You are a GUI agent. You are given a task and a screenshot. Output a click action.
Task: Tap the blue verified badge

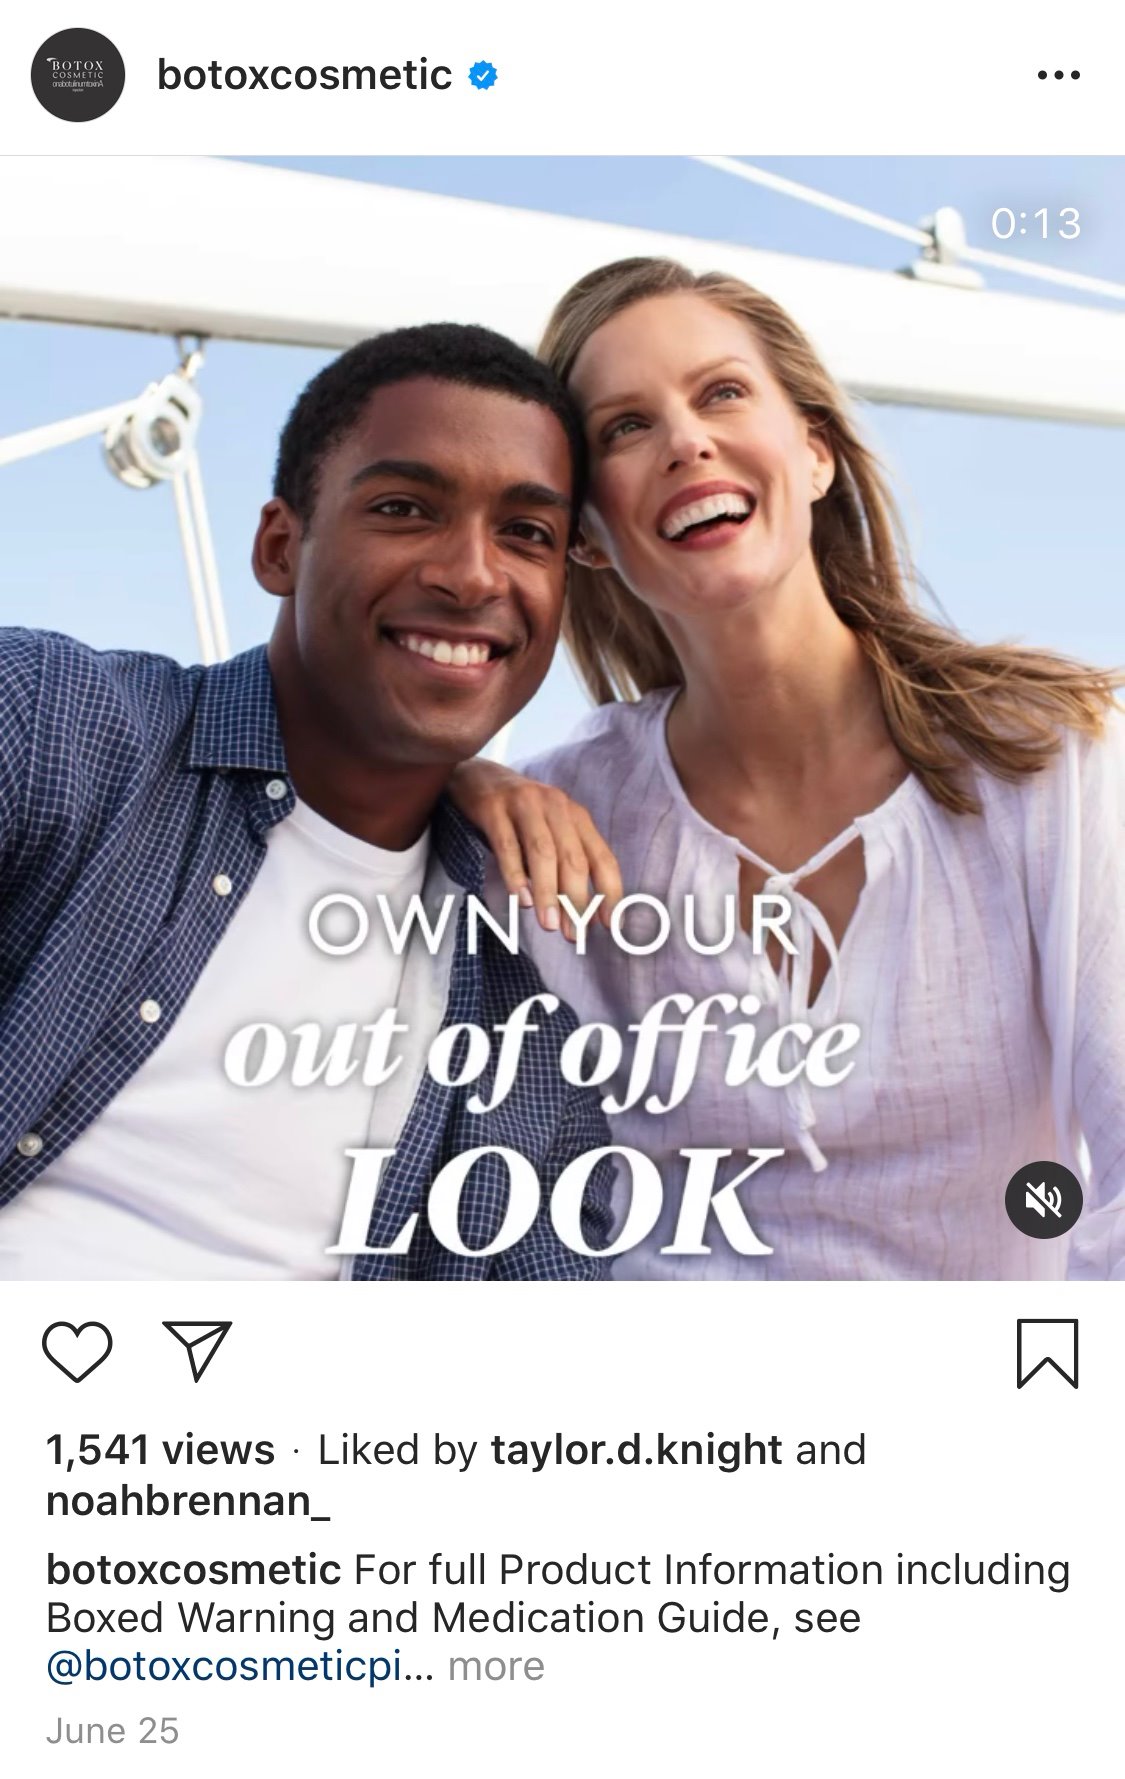click(x=483, y=75)
